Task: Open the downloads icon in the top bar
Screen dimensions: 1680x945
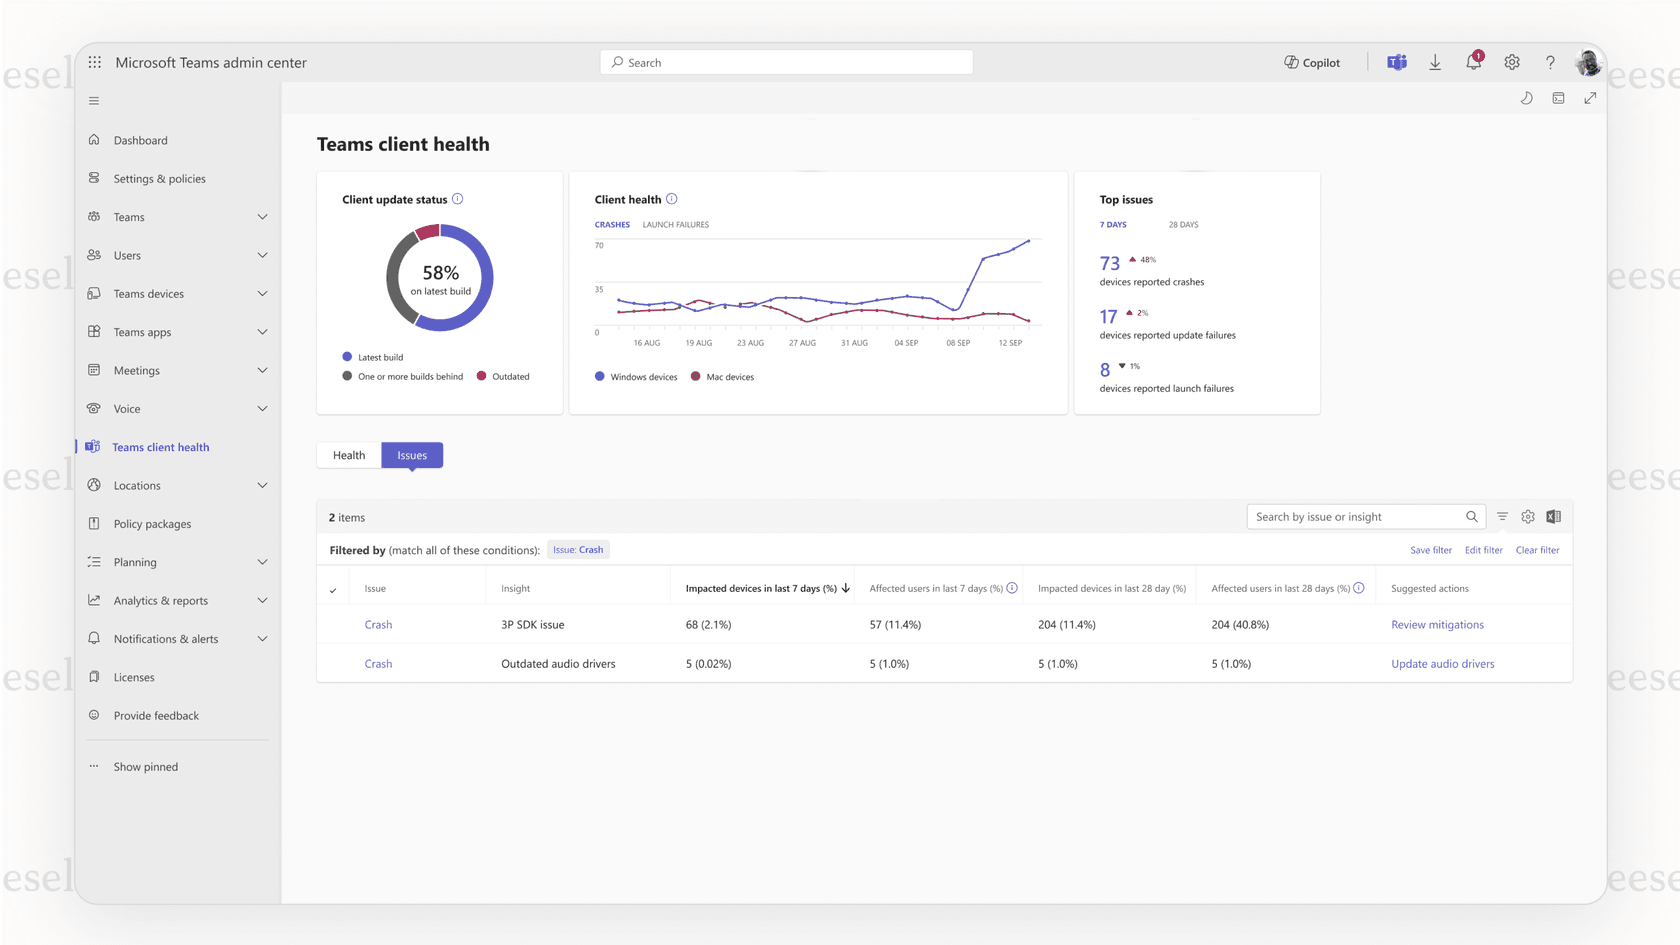Action: [1435, 62]
